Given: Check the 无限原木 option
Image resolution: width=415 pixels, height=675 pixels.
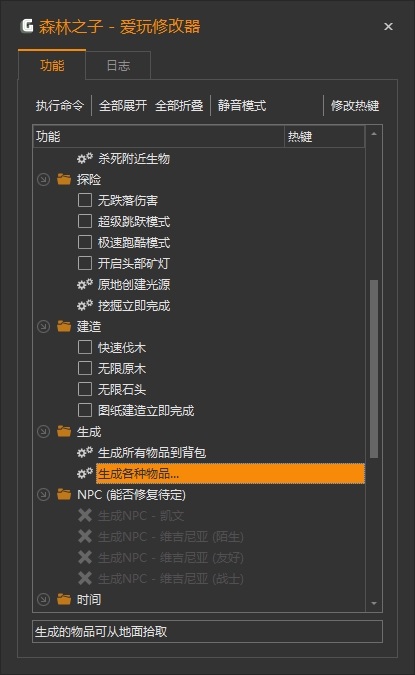Looking at the screenshot, I should pyautogui.click(x=85, y=368).
